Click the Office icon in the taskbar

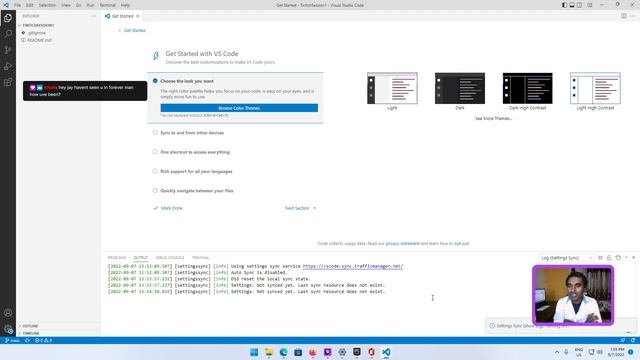(x=371, y=352)
